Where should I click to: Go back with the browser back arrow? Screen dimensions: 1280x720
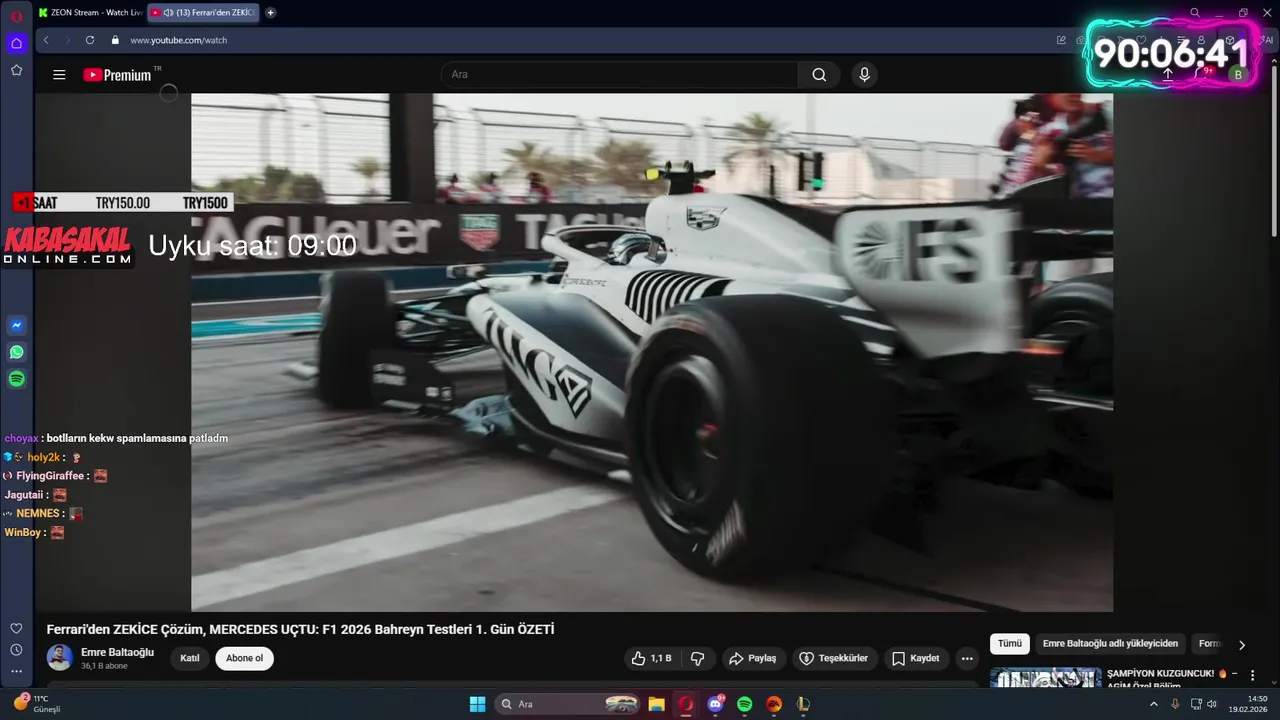(x=46, y=40)
